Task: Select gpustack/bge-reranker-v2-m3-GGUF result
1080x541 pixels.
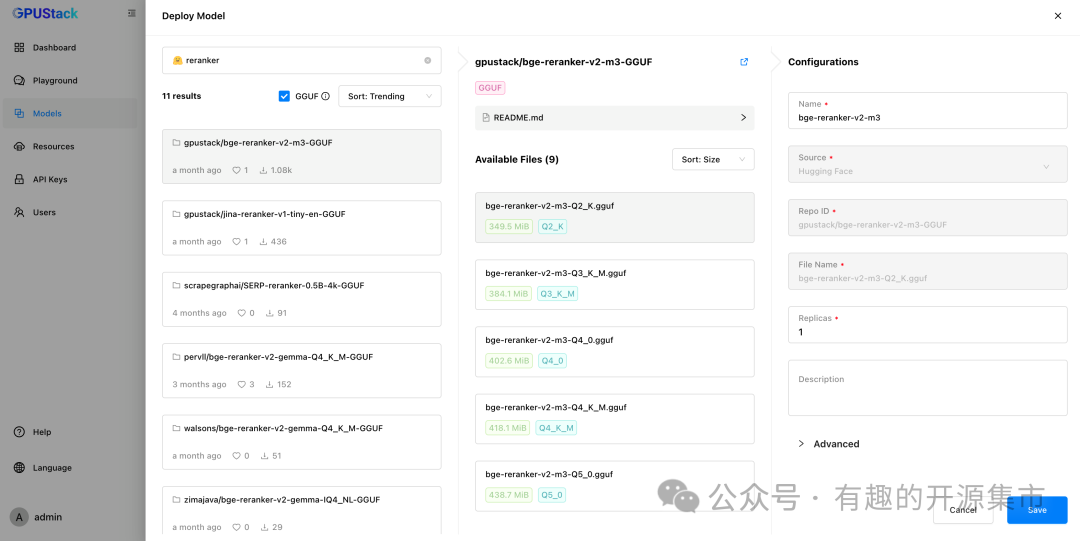Action: (302, 156)
